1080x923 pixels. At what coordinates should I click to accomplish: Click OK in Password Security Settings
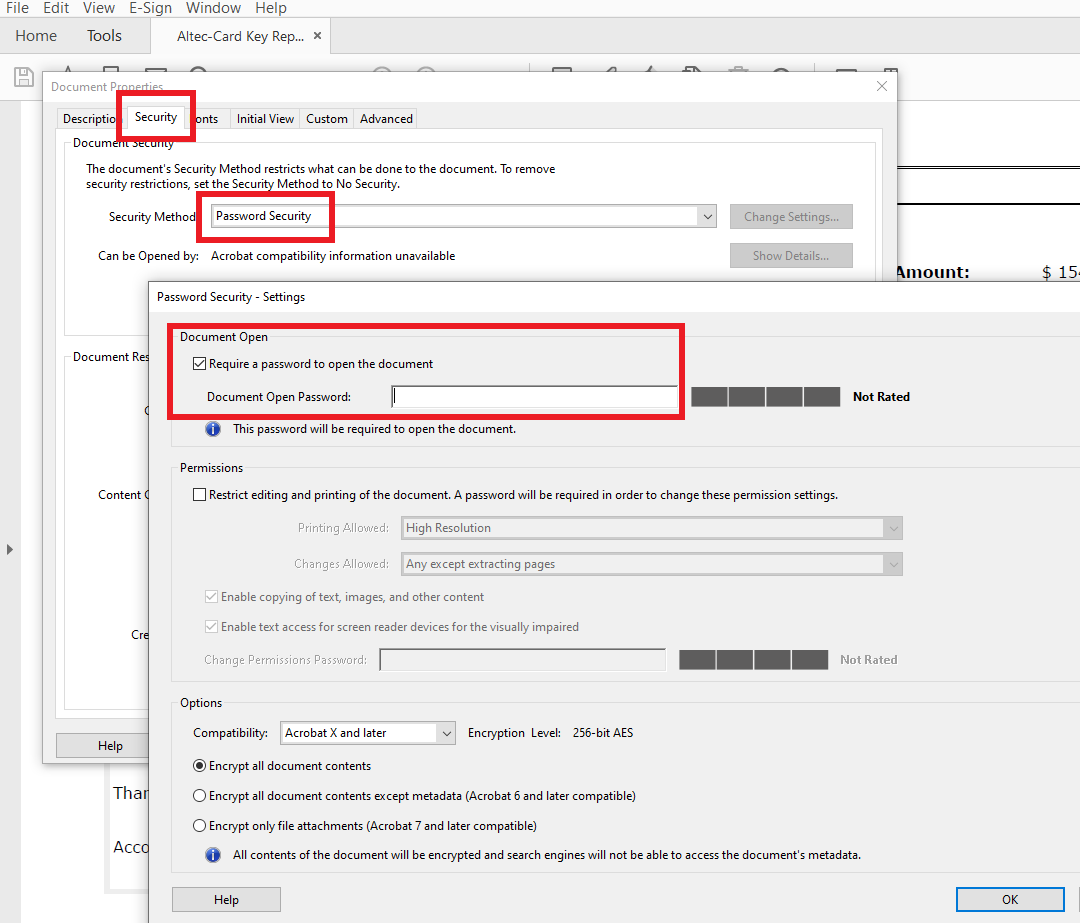1010,900
